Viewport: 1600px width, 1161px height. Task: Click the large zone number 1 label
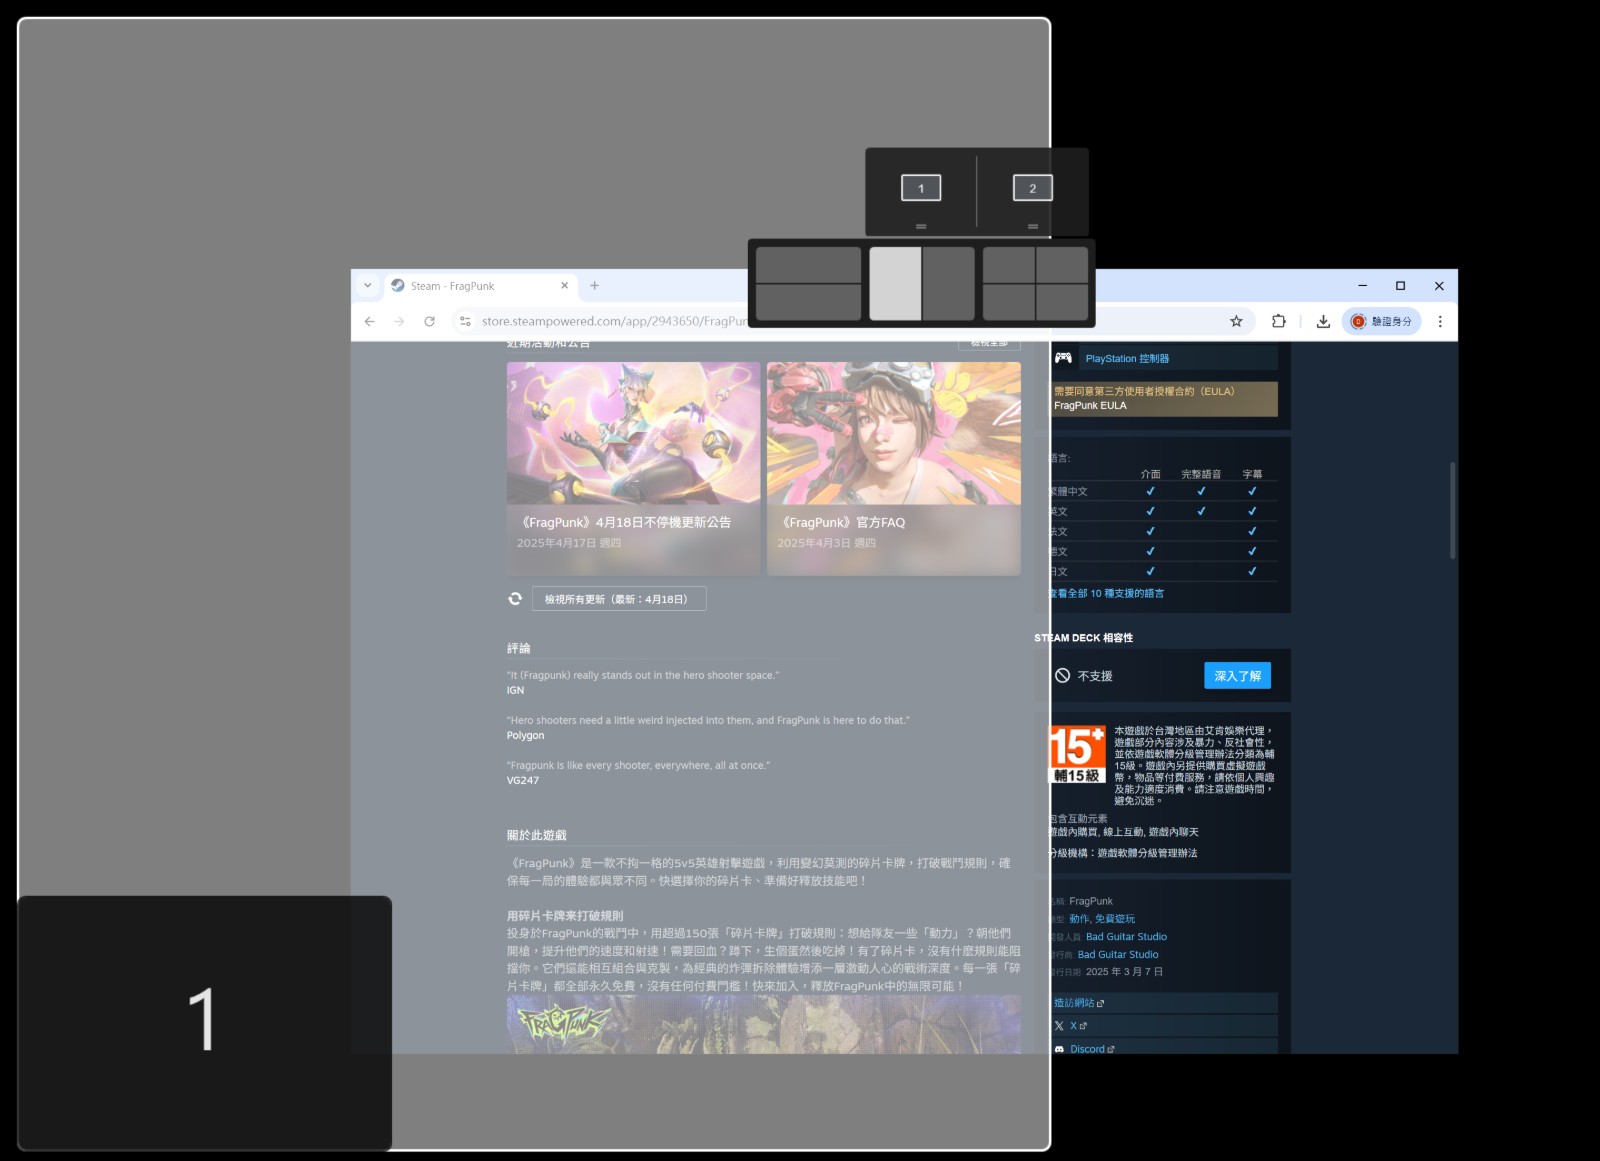[x=202, y=1020]
